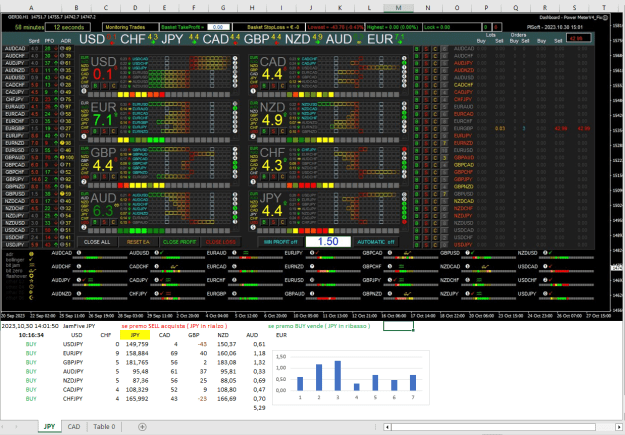Viewport: 625px width, 435px height.
Task: Click the tallest bar in the chart
Action: click(x=338, y=376)
